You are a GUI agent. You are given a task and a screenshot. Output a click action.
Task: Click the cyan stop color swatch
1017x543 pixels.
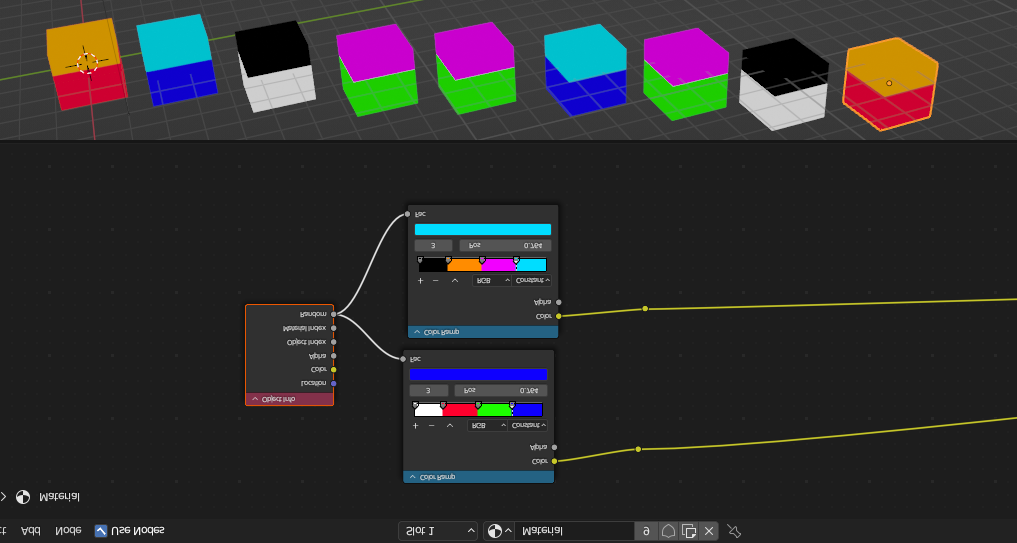click(x=483, y=230)
